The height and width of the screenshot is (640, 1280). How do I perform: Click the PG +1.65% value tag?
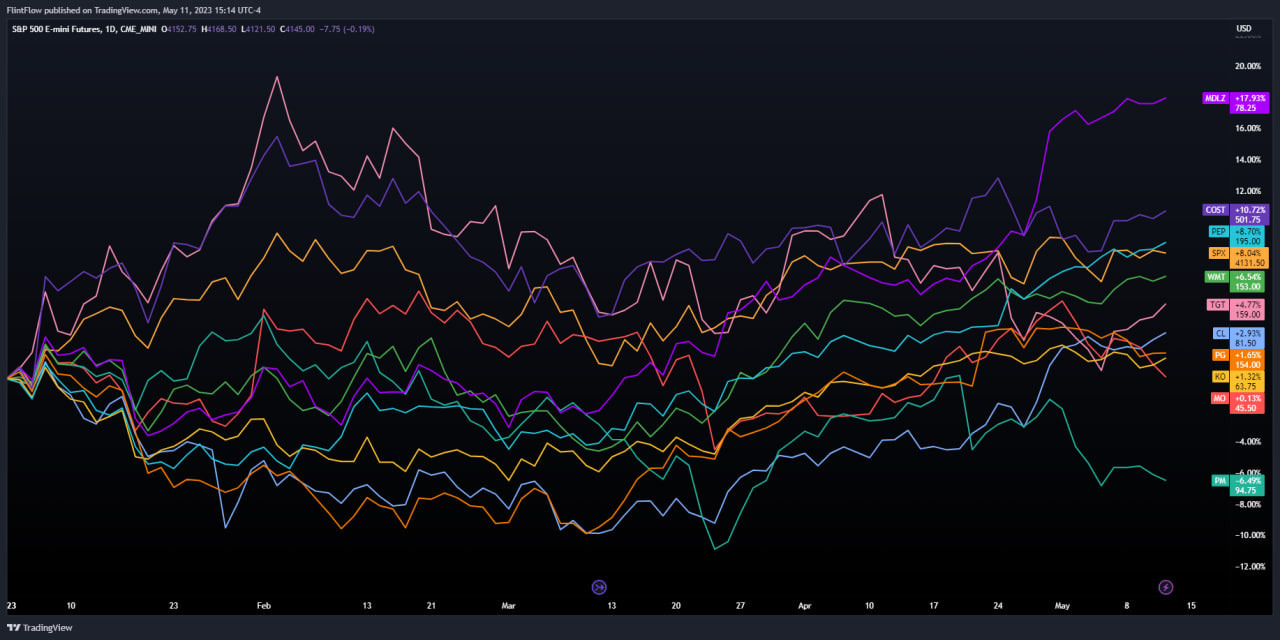tap(1249, 359)
